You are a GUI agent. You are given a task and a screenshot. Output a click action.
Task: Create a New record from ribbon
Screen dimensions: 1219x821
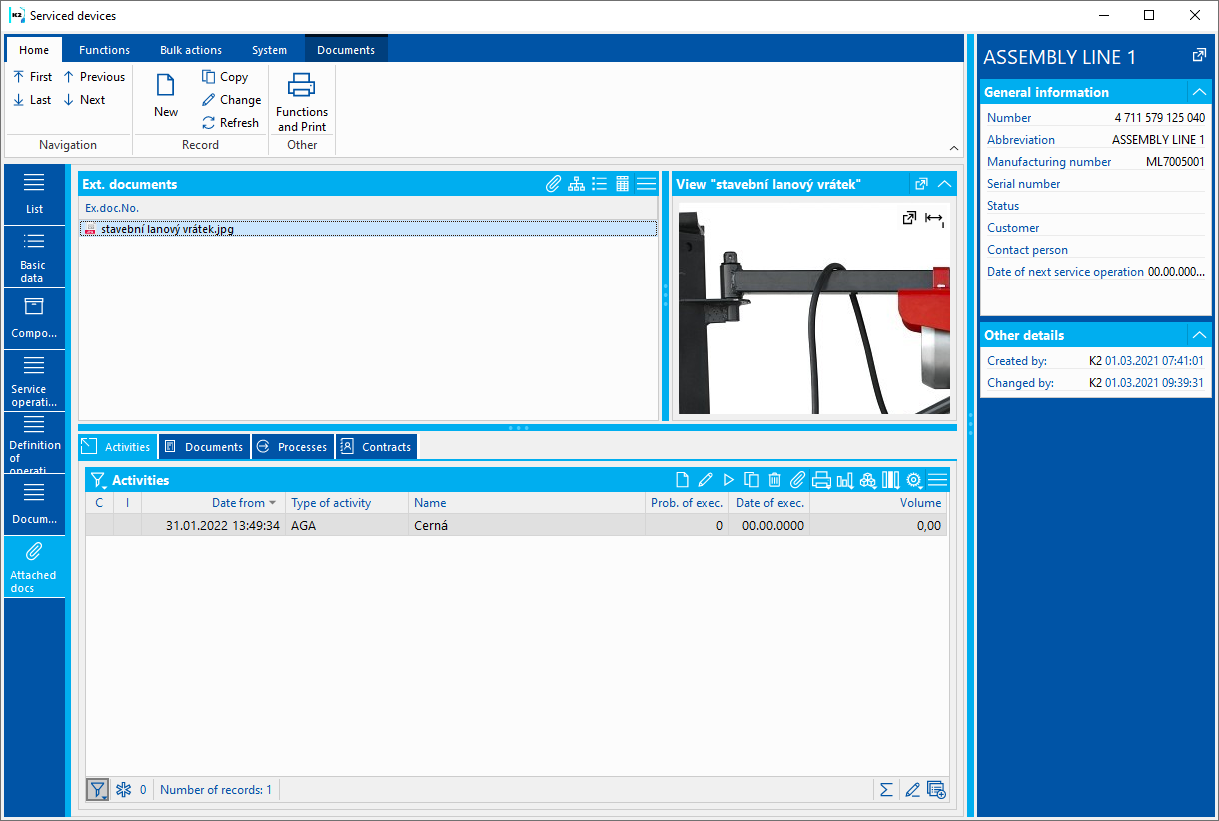click(x=166, y=96)
